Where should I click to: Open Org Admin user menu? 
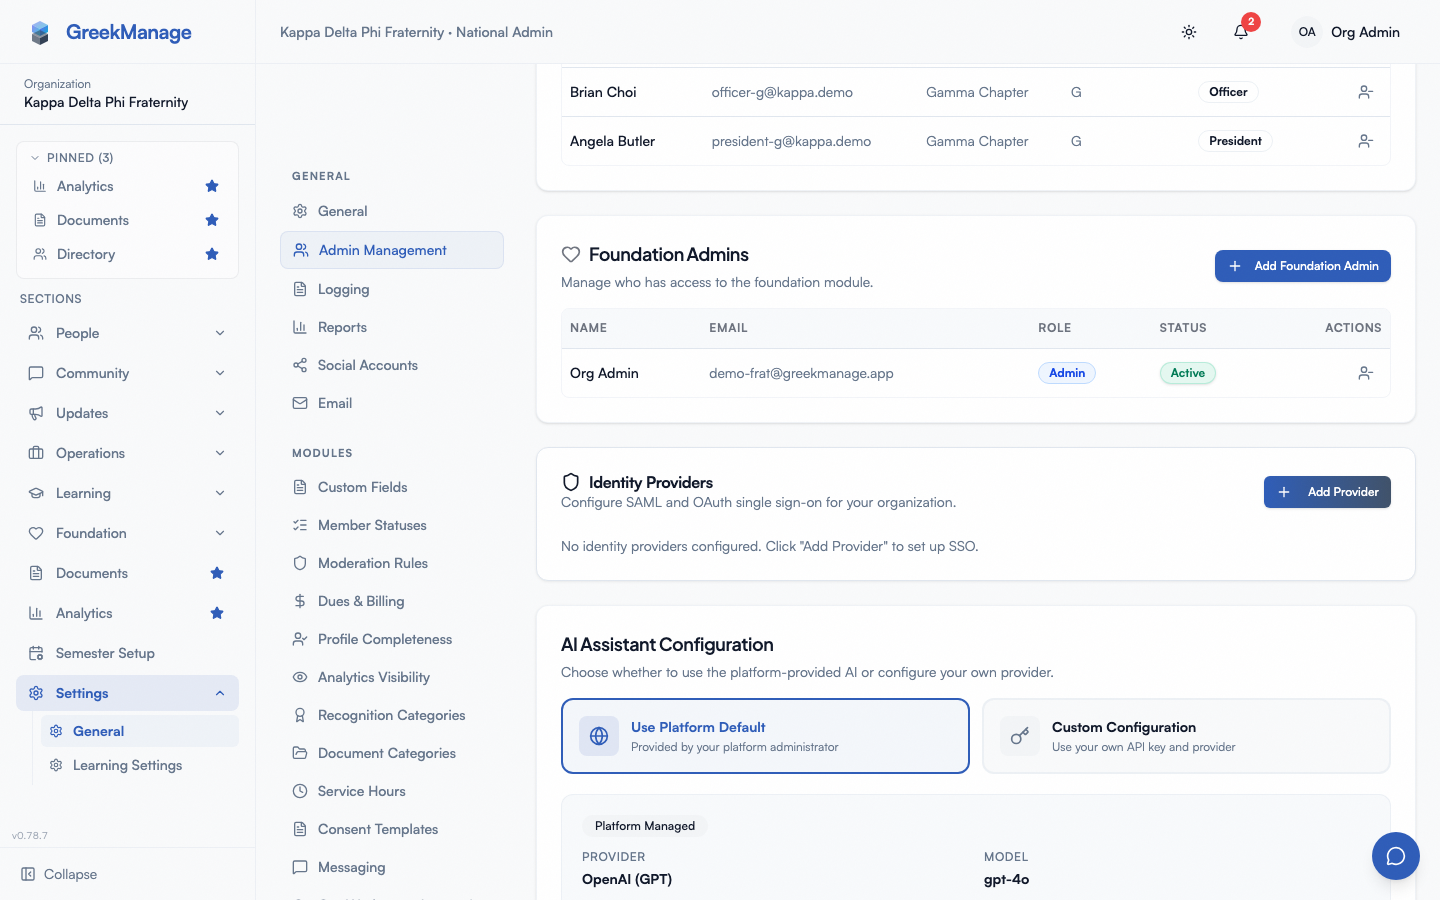click(x=1346, y=32)
